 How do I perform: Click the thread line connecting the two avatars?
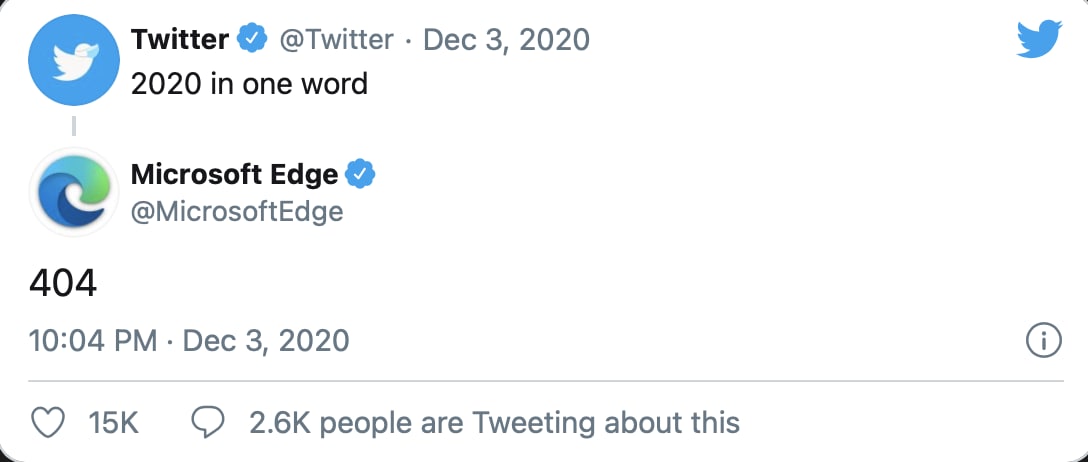pyautogui.click(x=73, y=127)
